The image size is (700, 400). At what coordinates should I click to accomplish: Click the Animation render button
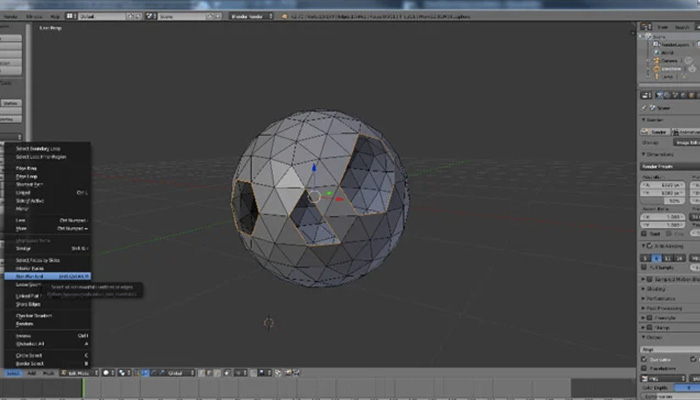coord(686,132)
